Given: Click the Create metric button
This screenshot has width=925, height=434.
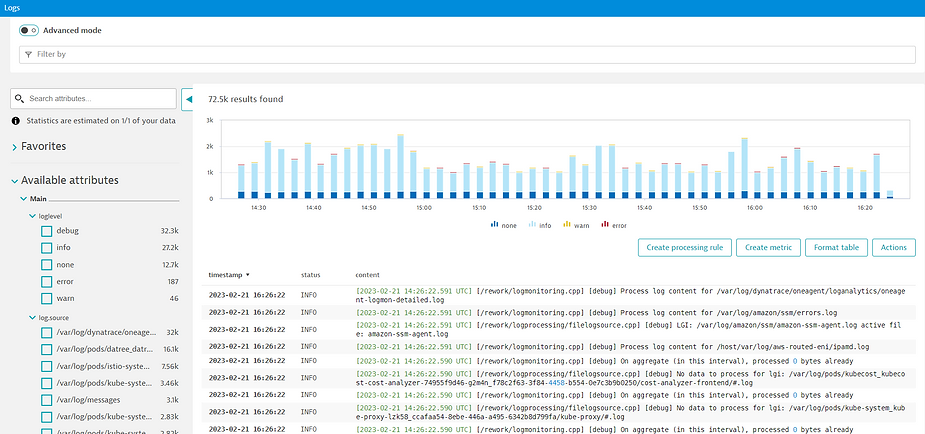Looking at the screenshot, I should [769, 248].
